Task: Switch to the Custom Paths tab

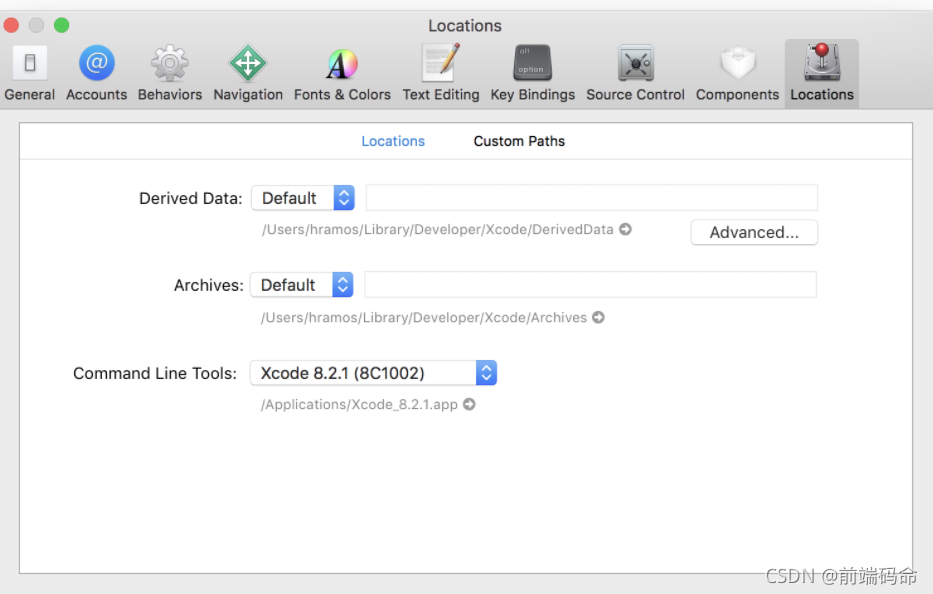Action: click(519, 141)
